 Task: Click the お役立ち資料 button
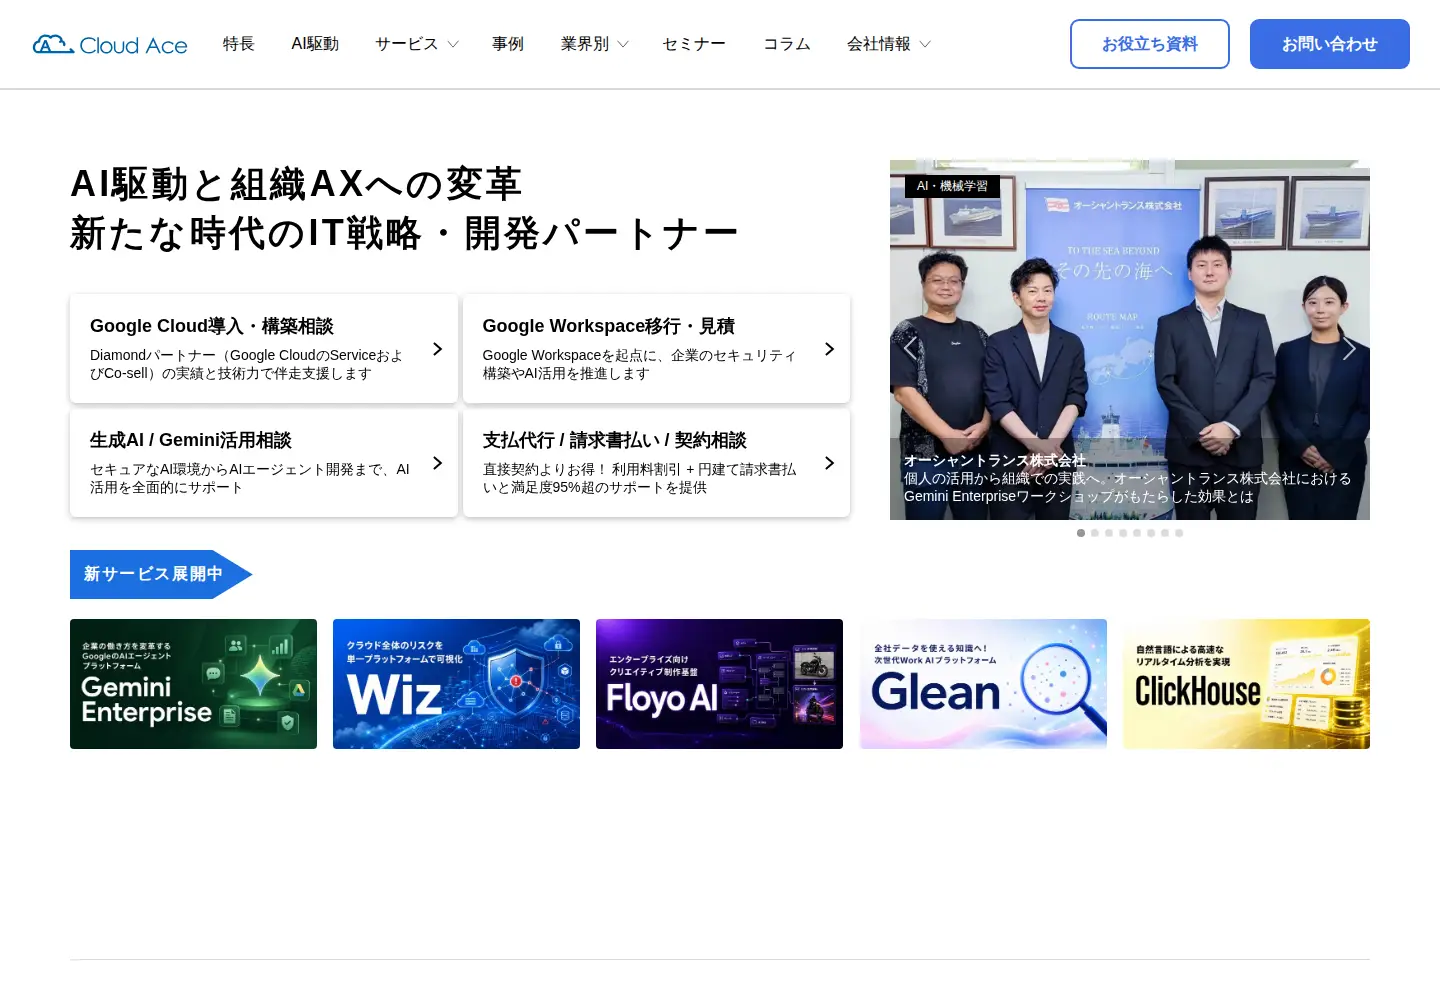point(1150,44)
